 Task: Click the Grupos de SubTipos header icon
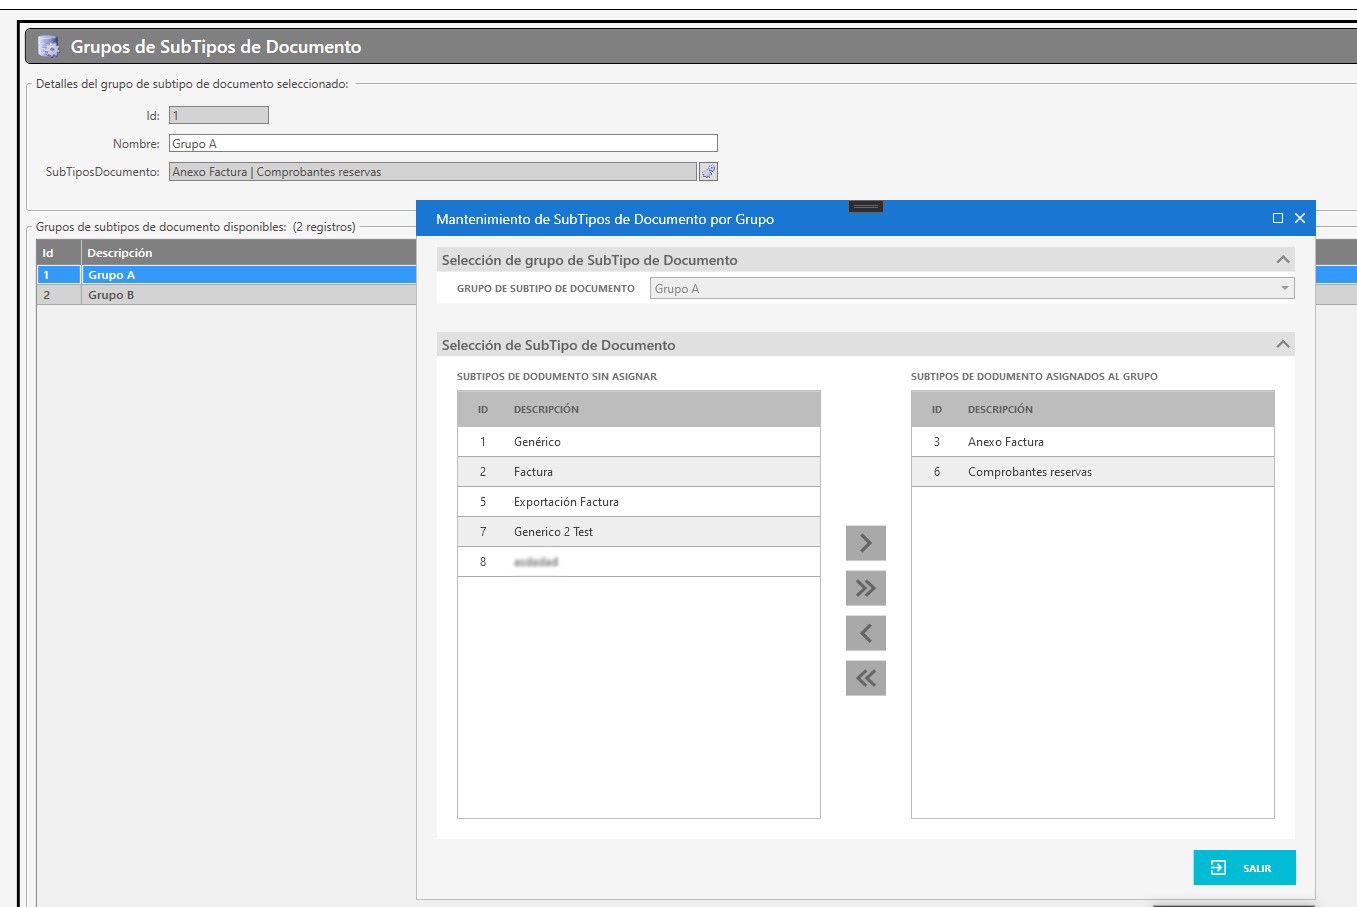tap(48, 47)
